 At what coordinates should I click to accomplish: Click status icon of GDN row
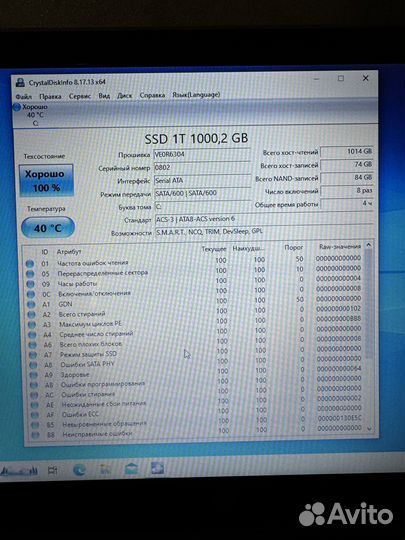click(x=31, y=305)
